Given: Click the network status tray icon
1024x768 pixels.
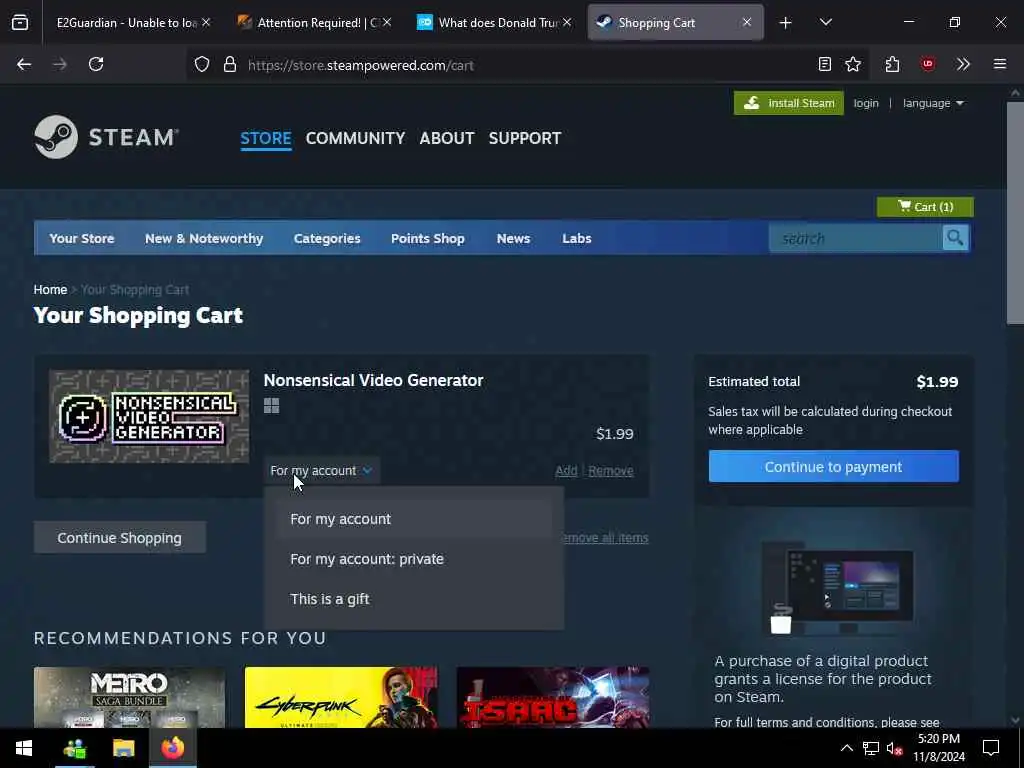Looking at the screenshot, I should tap(871, 748).
